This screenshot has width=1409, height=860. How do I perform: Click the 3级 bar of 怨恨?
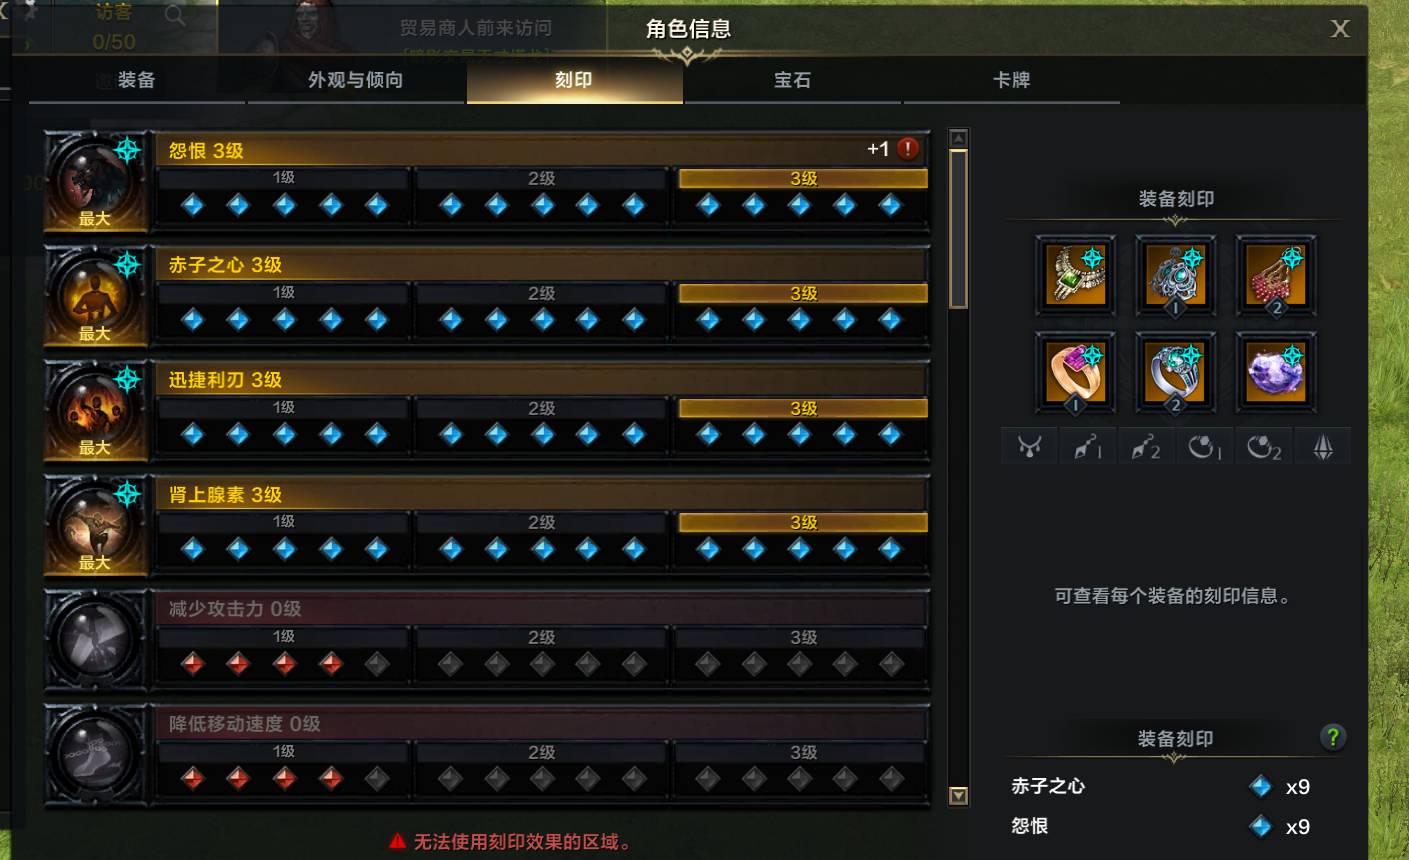coord(803,179)
